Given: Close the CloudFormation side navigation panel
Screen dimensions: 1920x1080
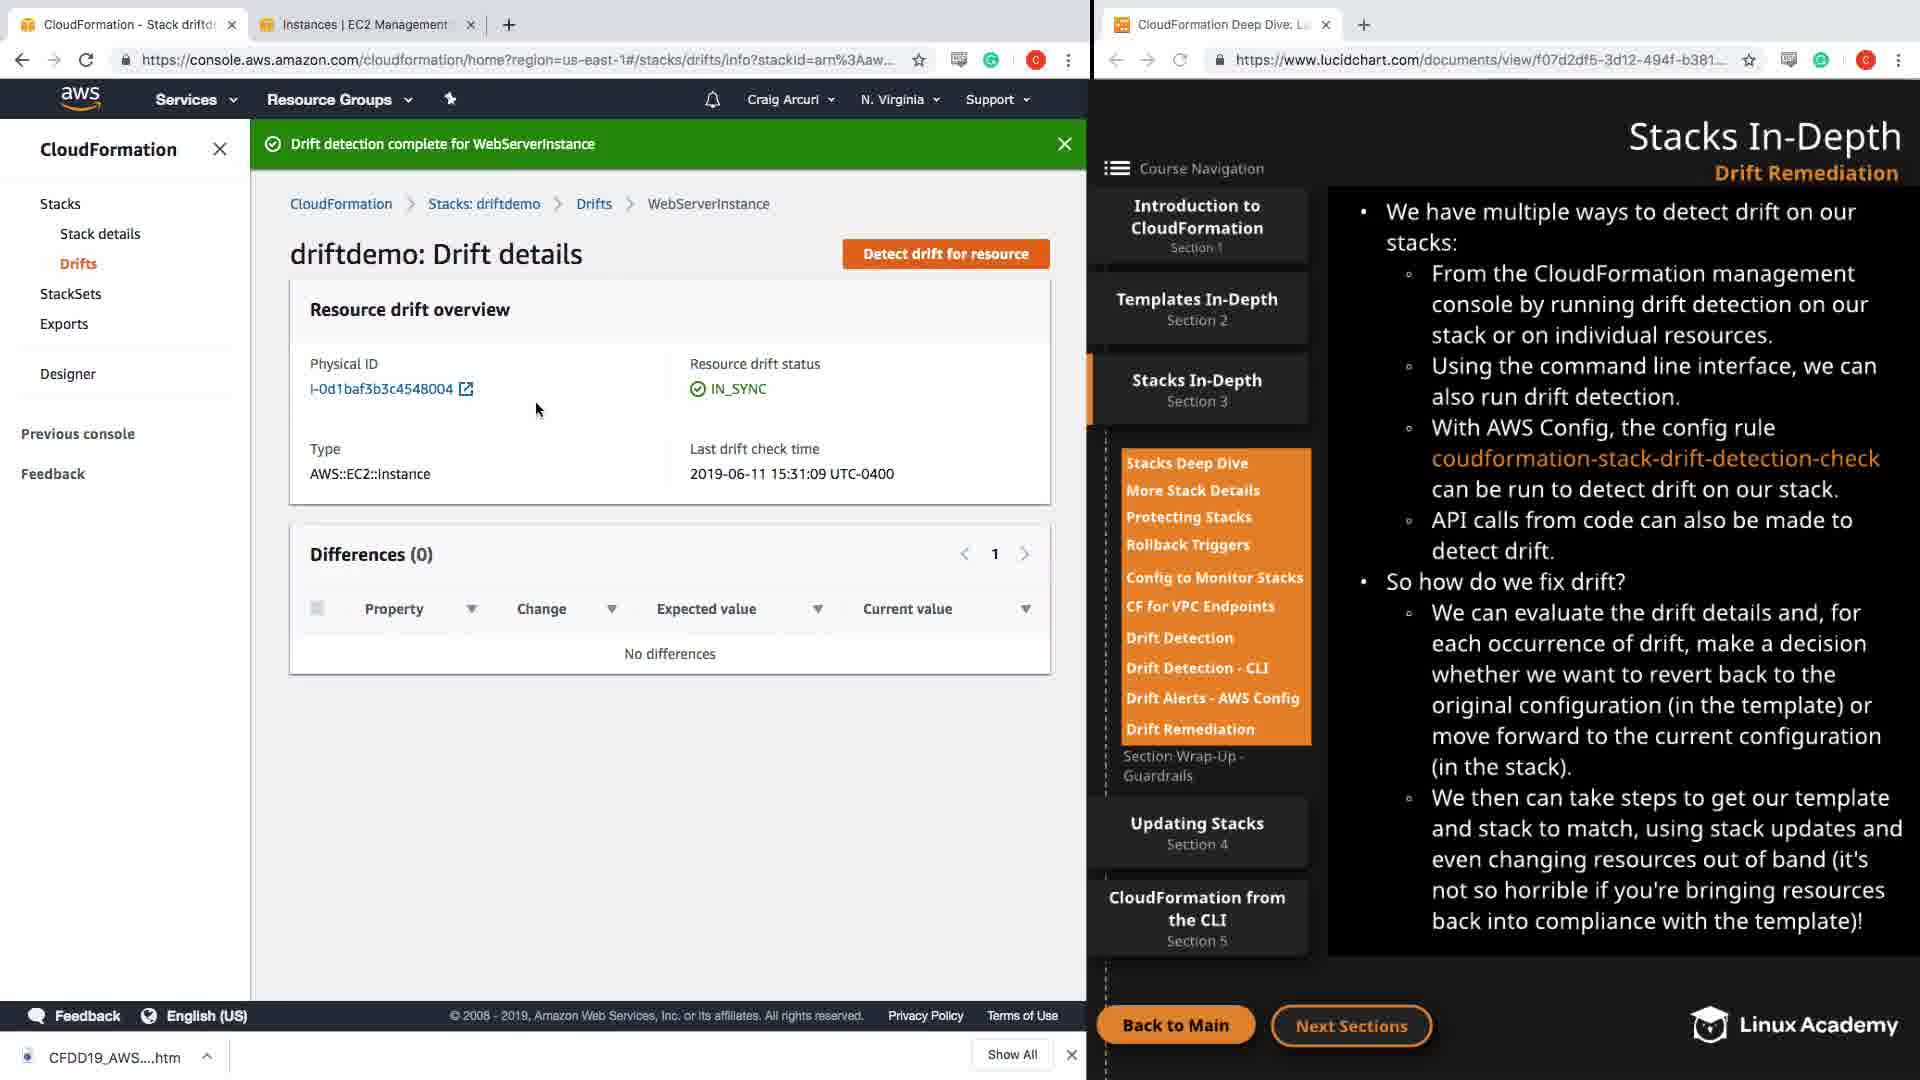Looking at the screenshot, I should 220,149.
